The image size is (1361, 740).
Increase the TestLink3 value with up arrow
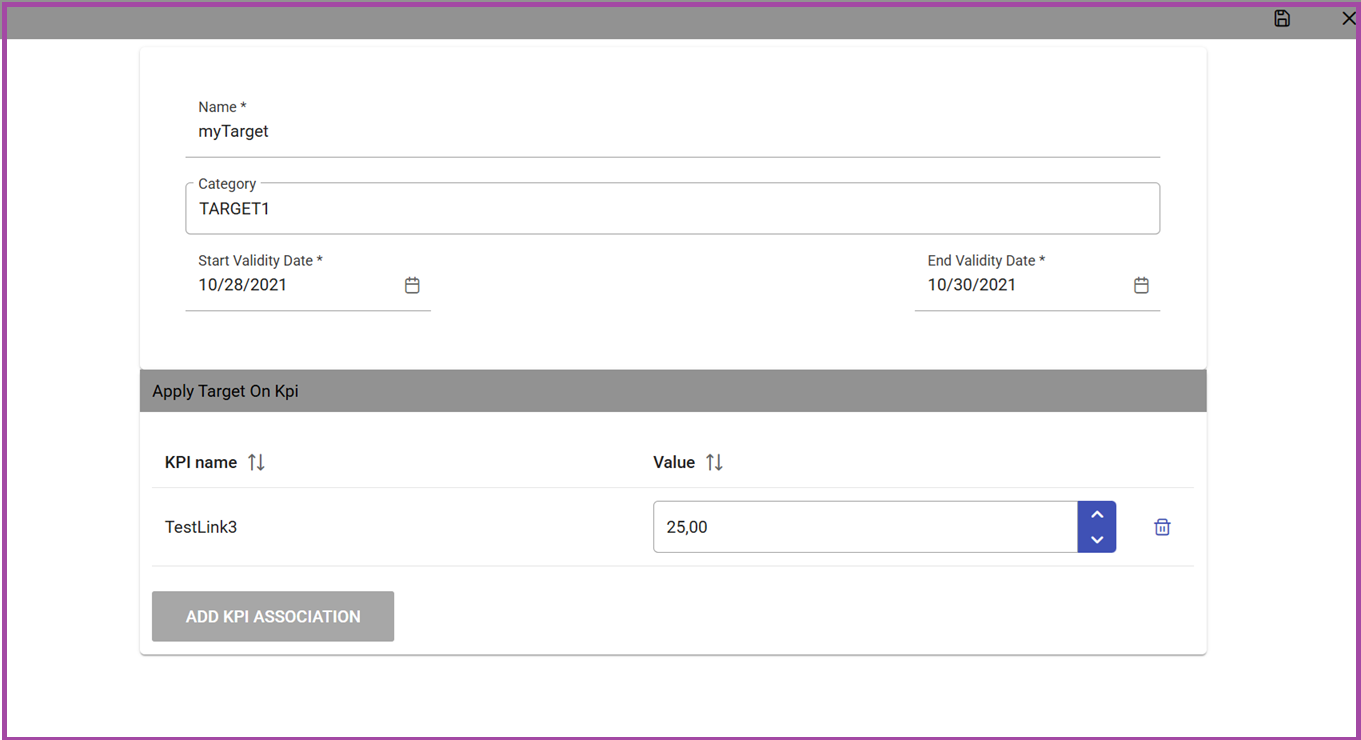[1097, 515]
